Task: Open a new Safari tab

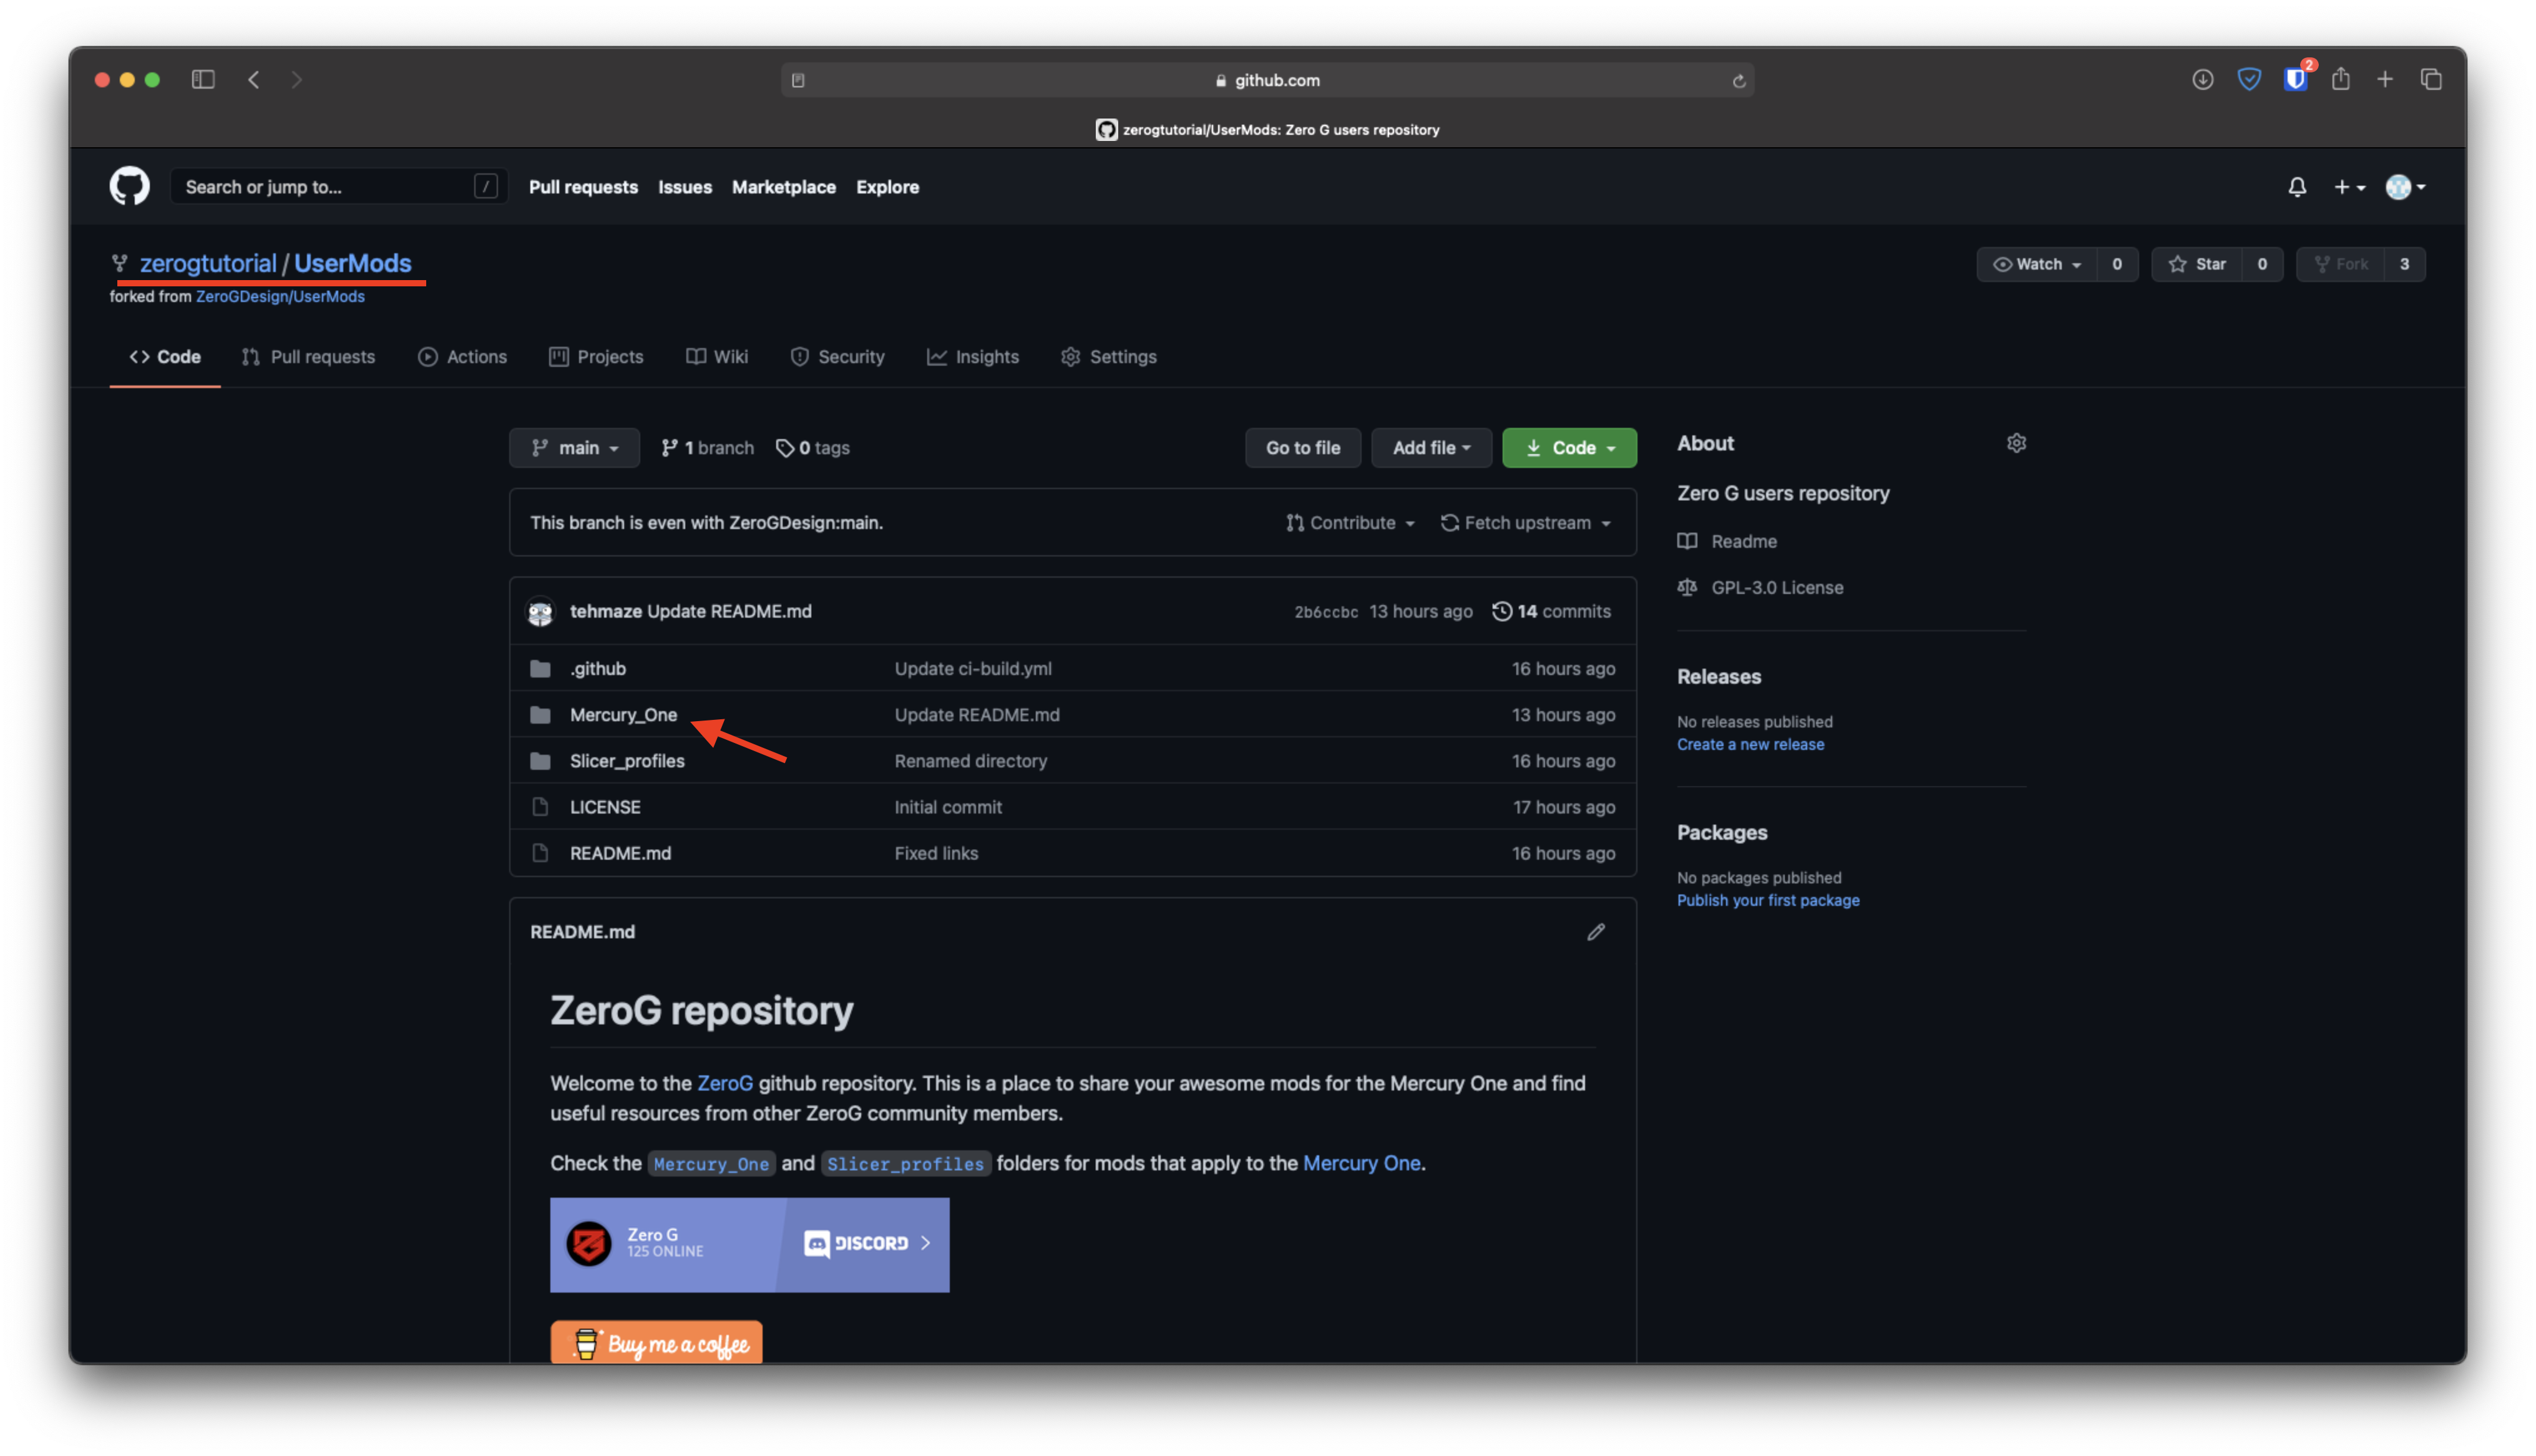Action: (2385, 79)
